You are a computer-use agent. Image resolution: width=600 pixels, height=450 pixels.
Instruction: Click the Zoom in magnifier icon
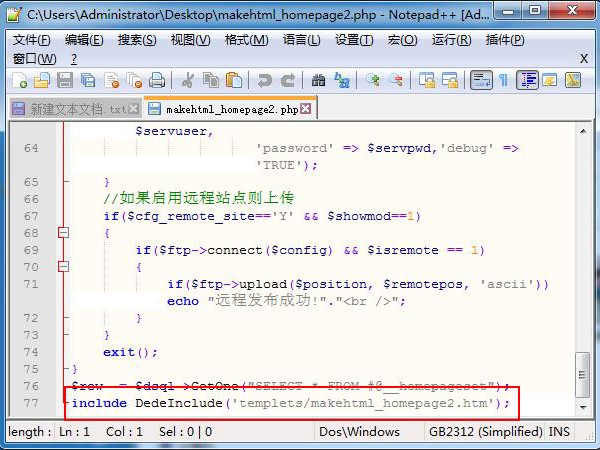(x=373, y=80)
